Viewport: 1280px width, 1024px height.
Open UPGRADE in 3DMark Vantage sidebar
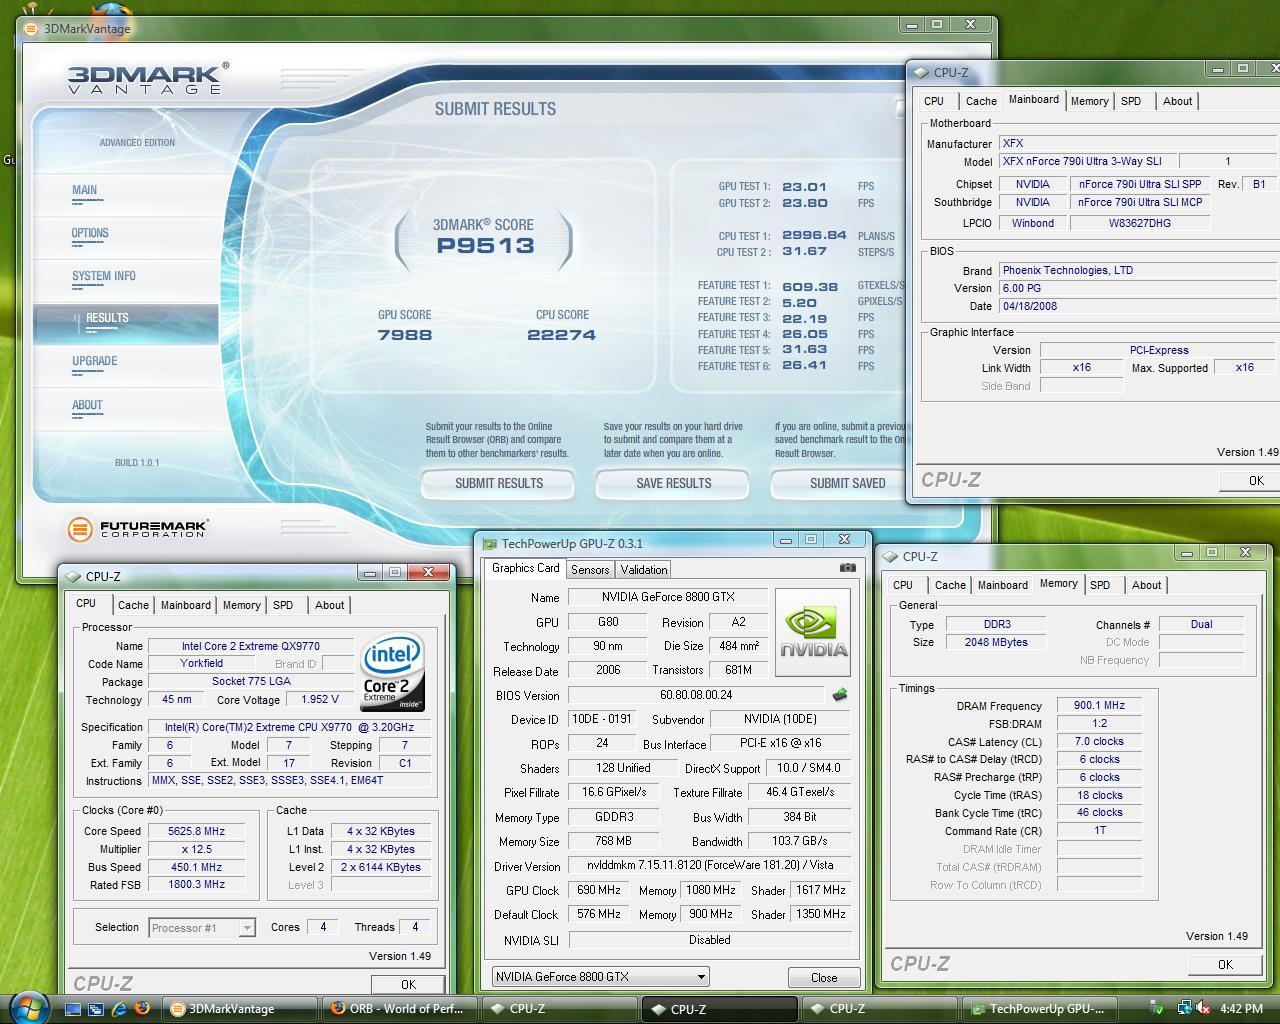95,361
